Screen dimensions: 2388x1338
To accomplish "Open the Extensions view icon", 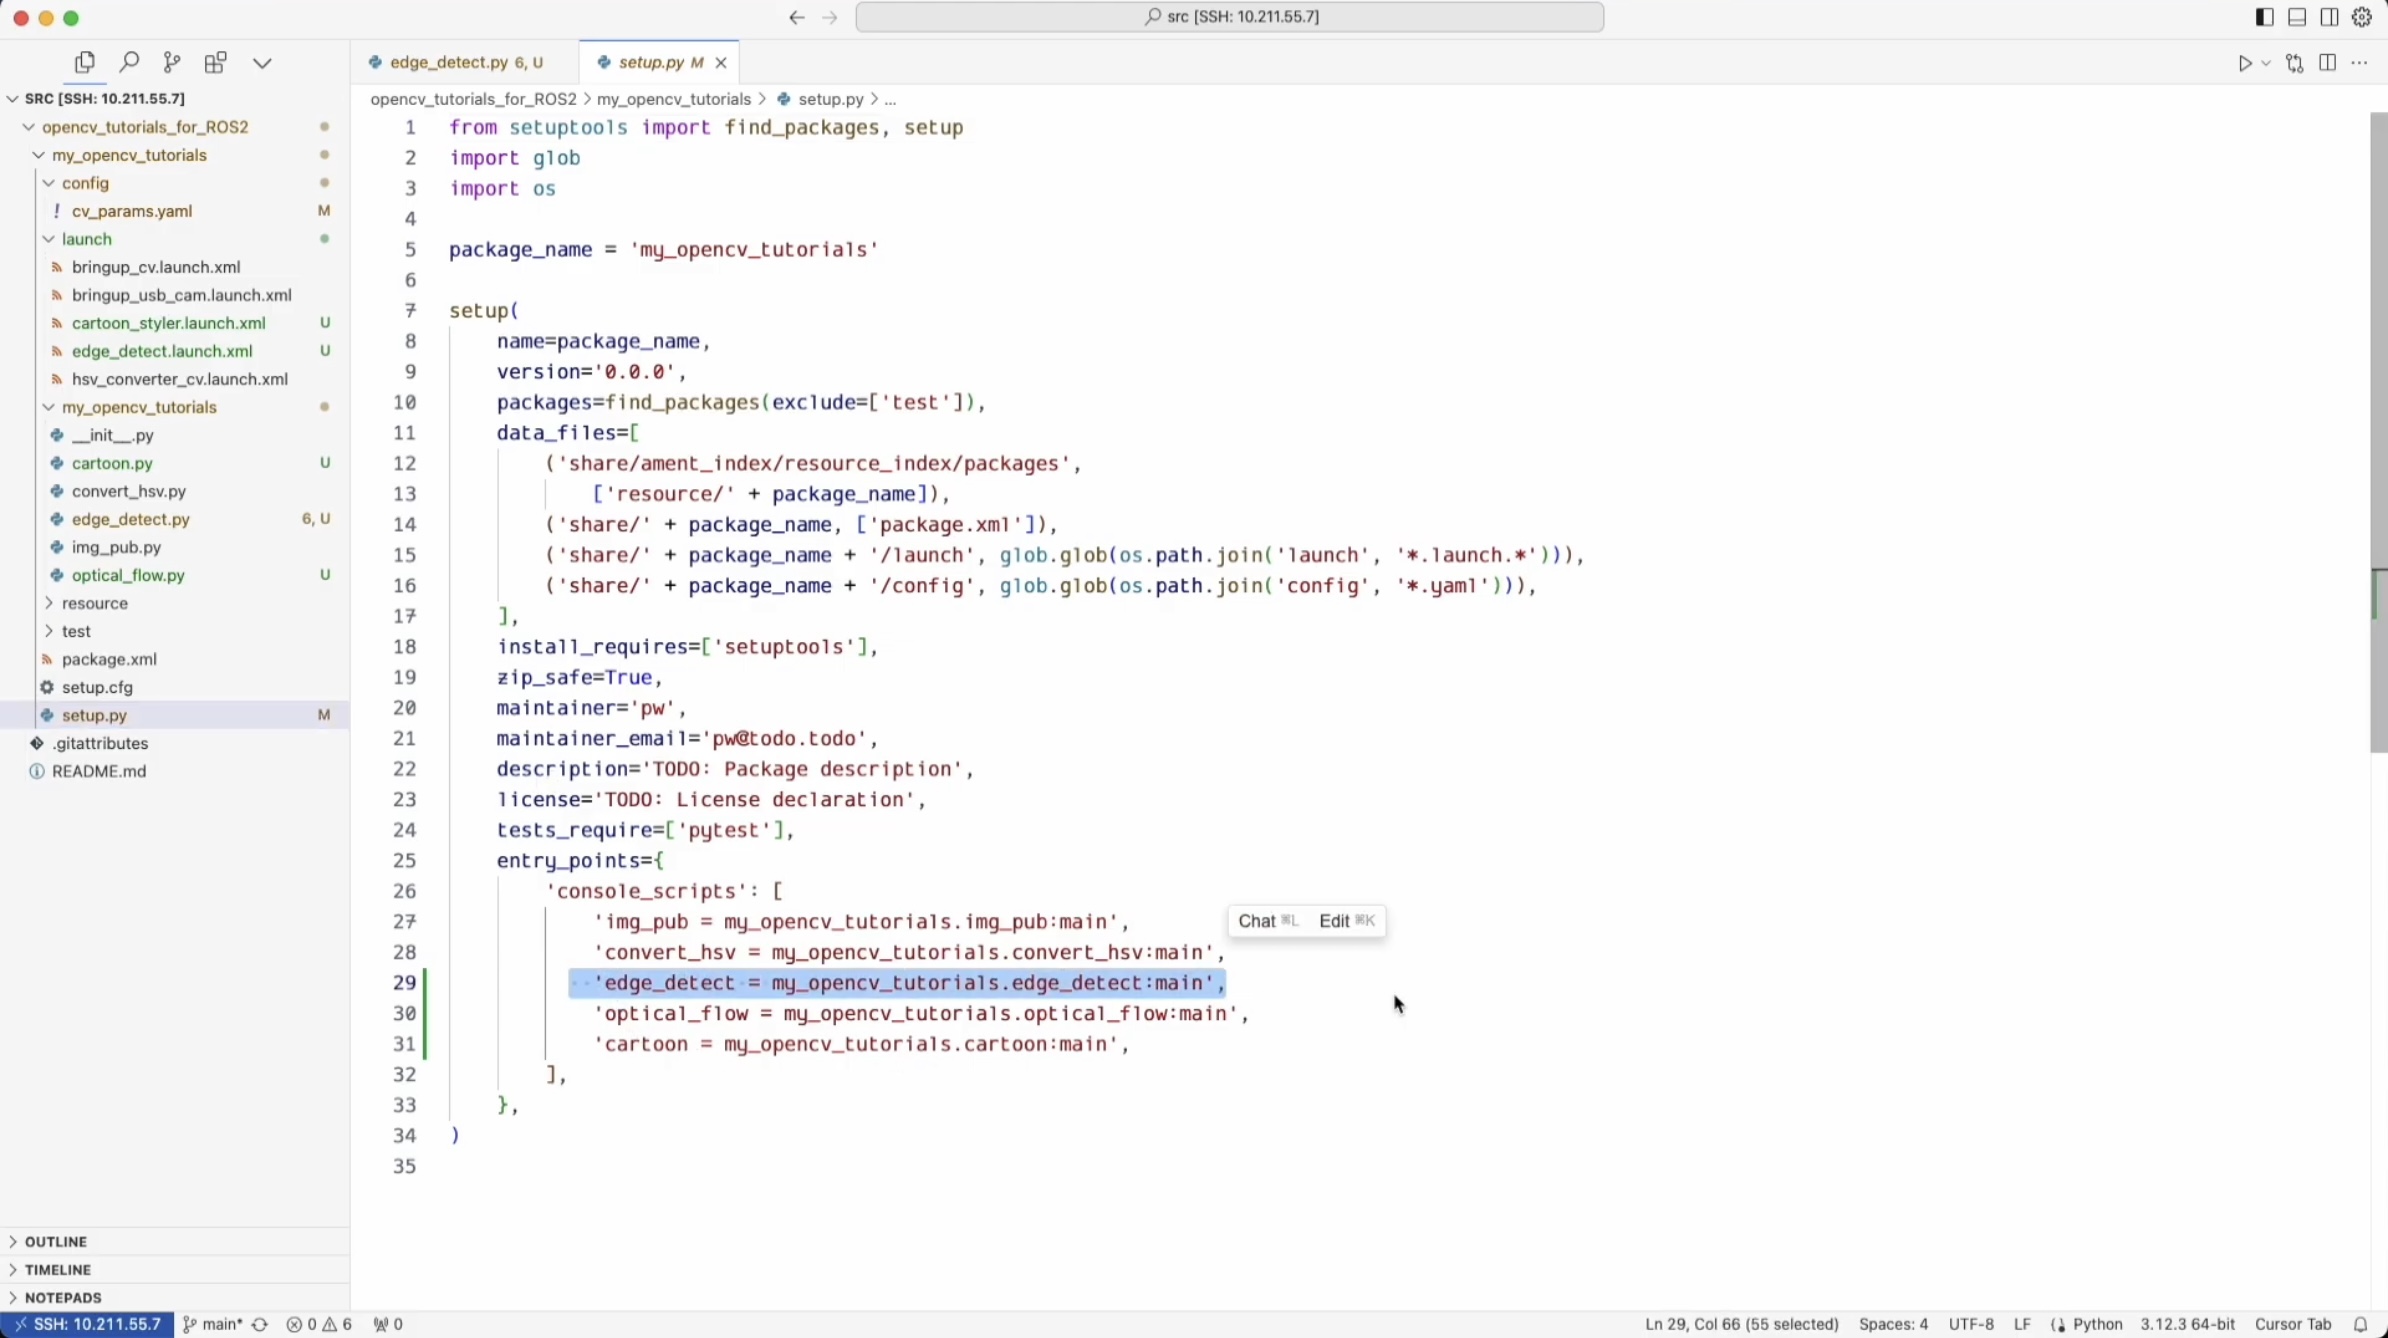I will 215,63.
